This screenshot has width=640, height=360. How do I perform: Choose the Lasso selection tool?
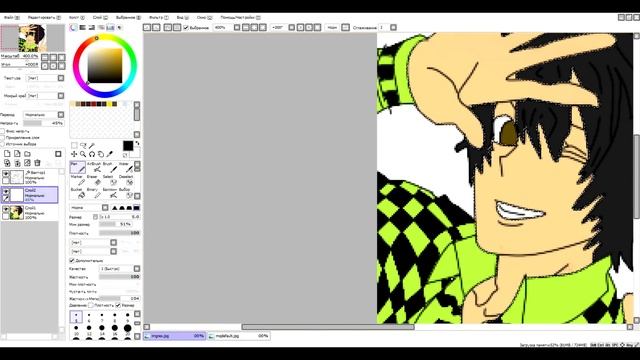coord(83,145)
